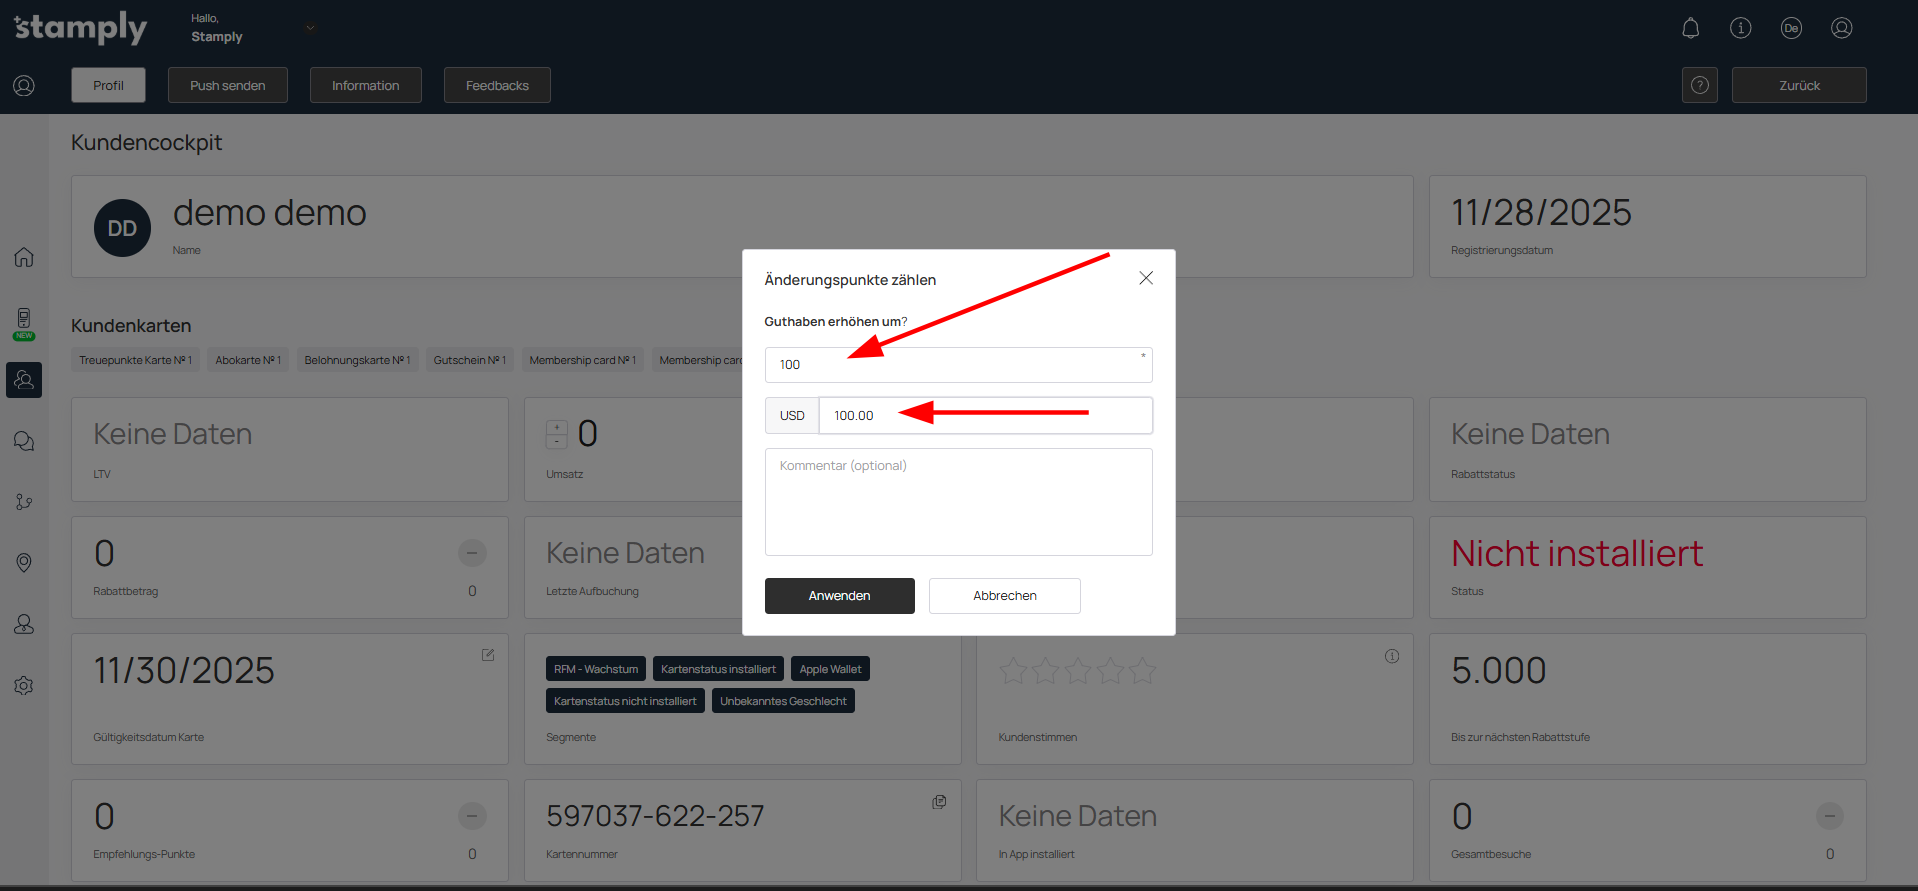Click the info circle icon in header
The width and height of the screenshot is (1918, 891).
click(1740, 28)
